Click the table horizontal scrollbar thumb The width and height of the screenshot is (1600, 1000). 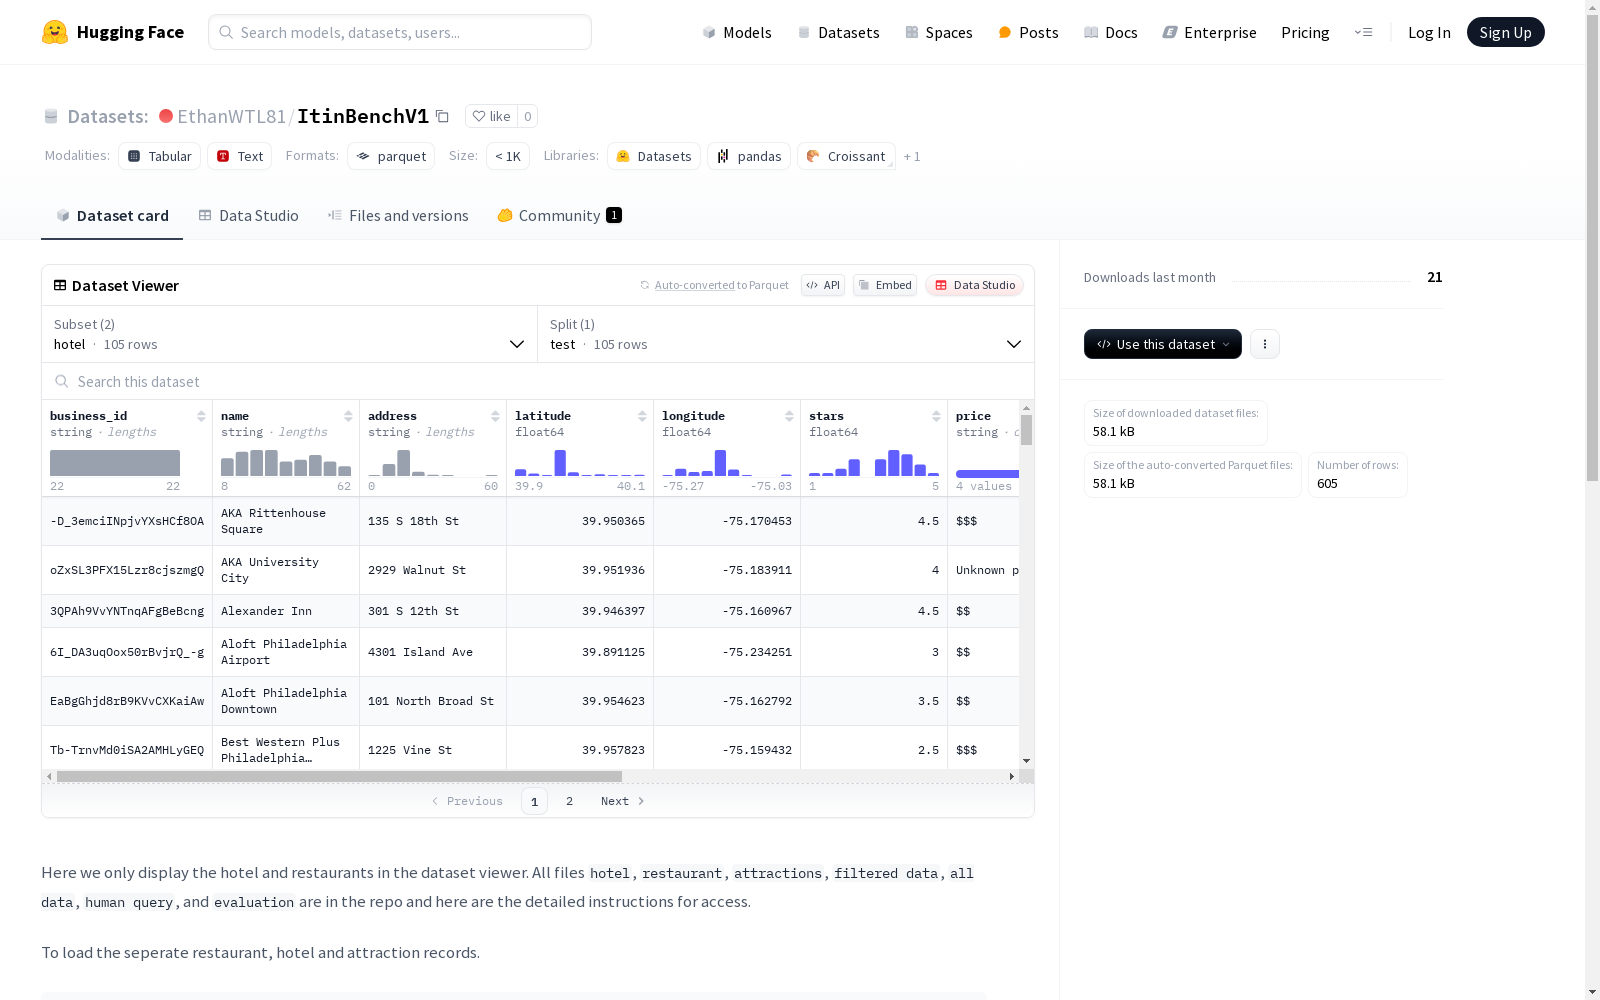click(339, 776)
